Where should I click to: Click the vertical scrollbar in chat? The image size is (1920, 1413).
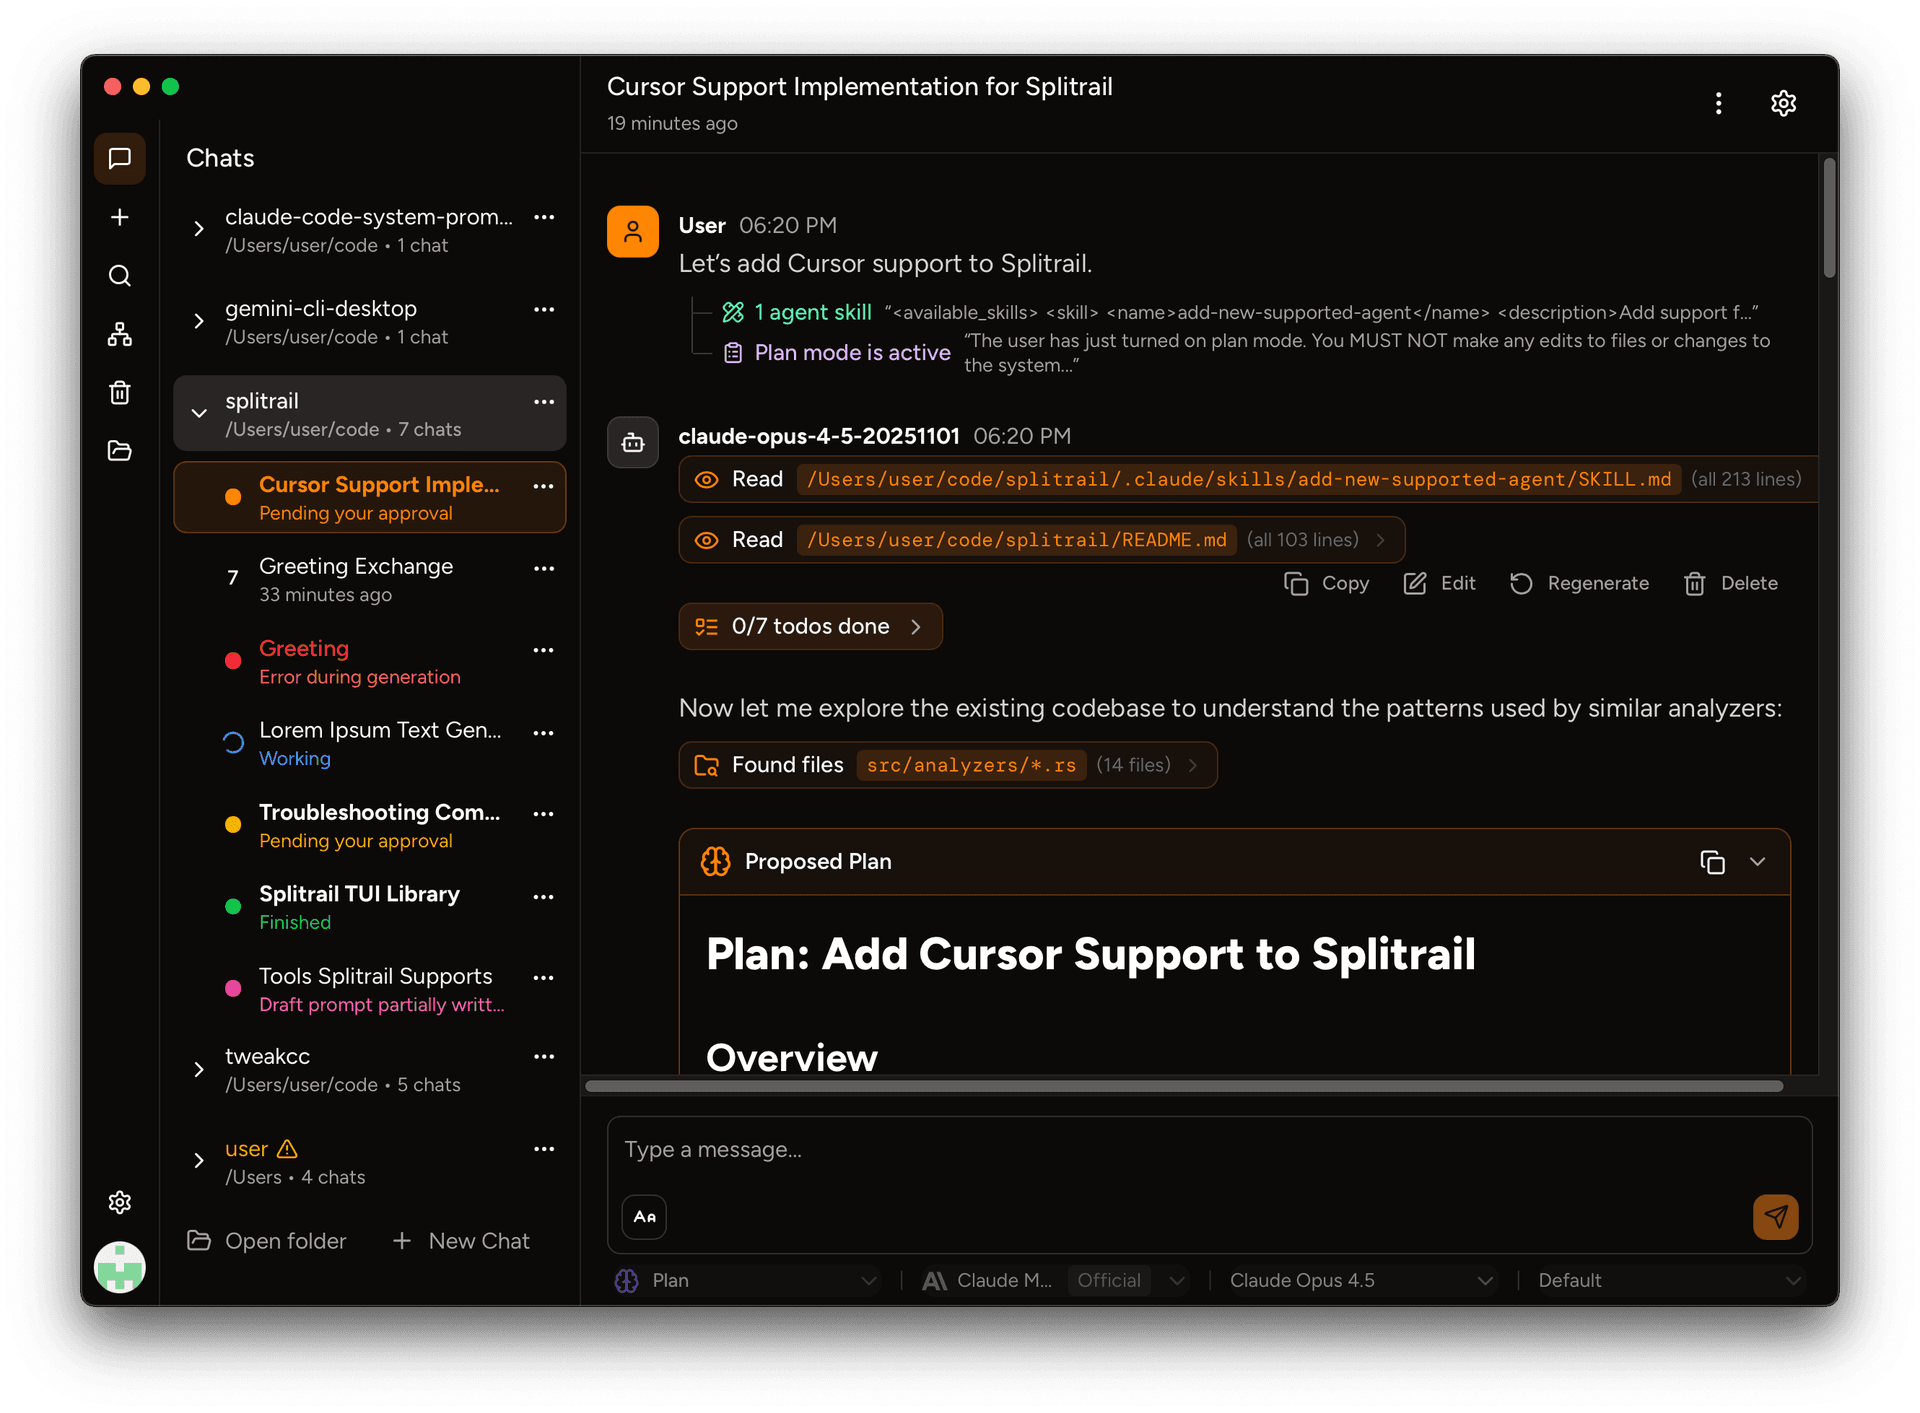[1829, 218]
